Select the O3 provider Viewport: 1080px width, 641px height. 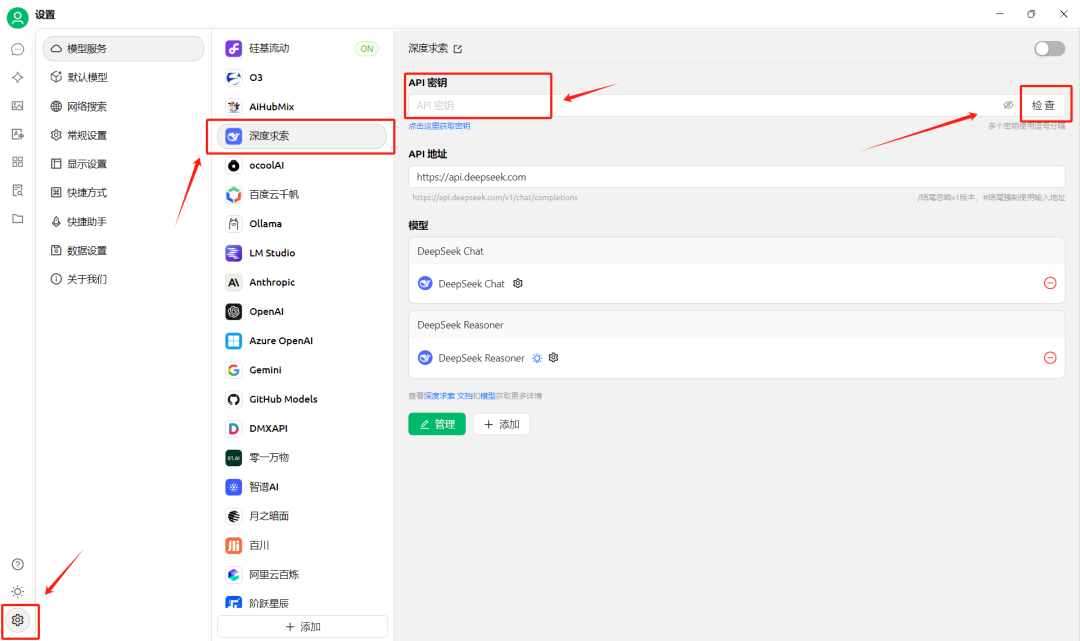coord(302,78)
